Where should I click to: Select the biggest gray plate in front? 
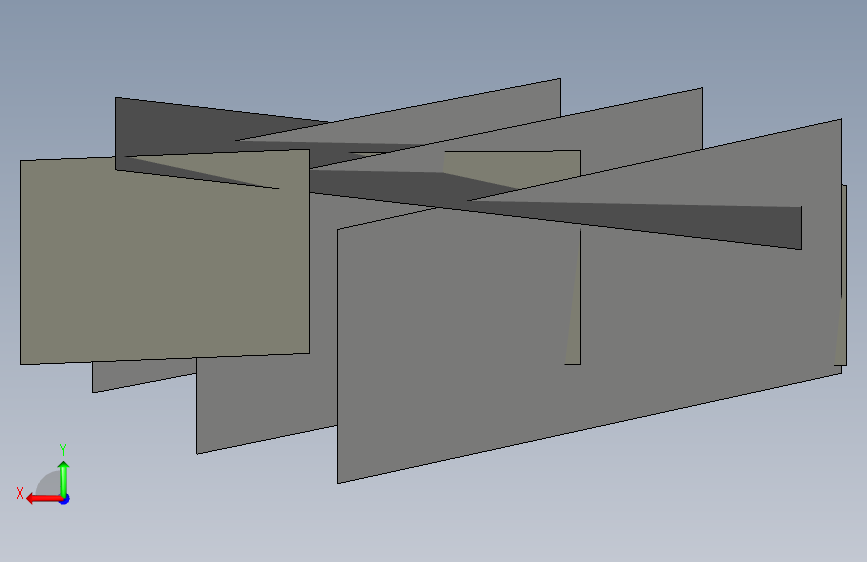[x=589, y=301]
